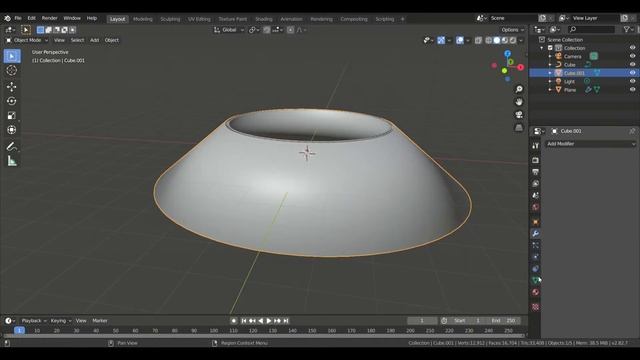Open Output properties tab
This screenshot has height=360, width=640.
point(536,172)
